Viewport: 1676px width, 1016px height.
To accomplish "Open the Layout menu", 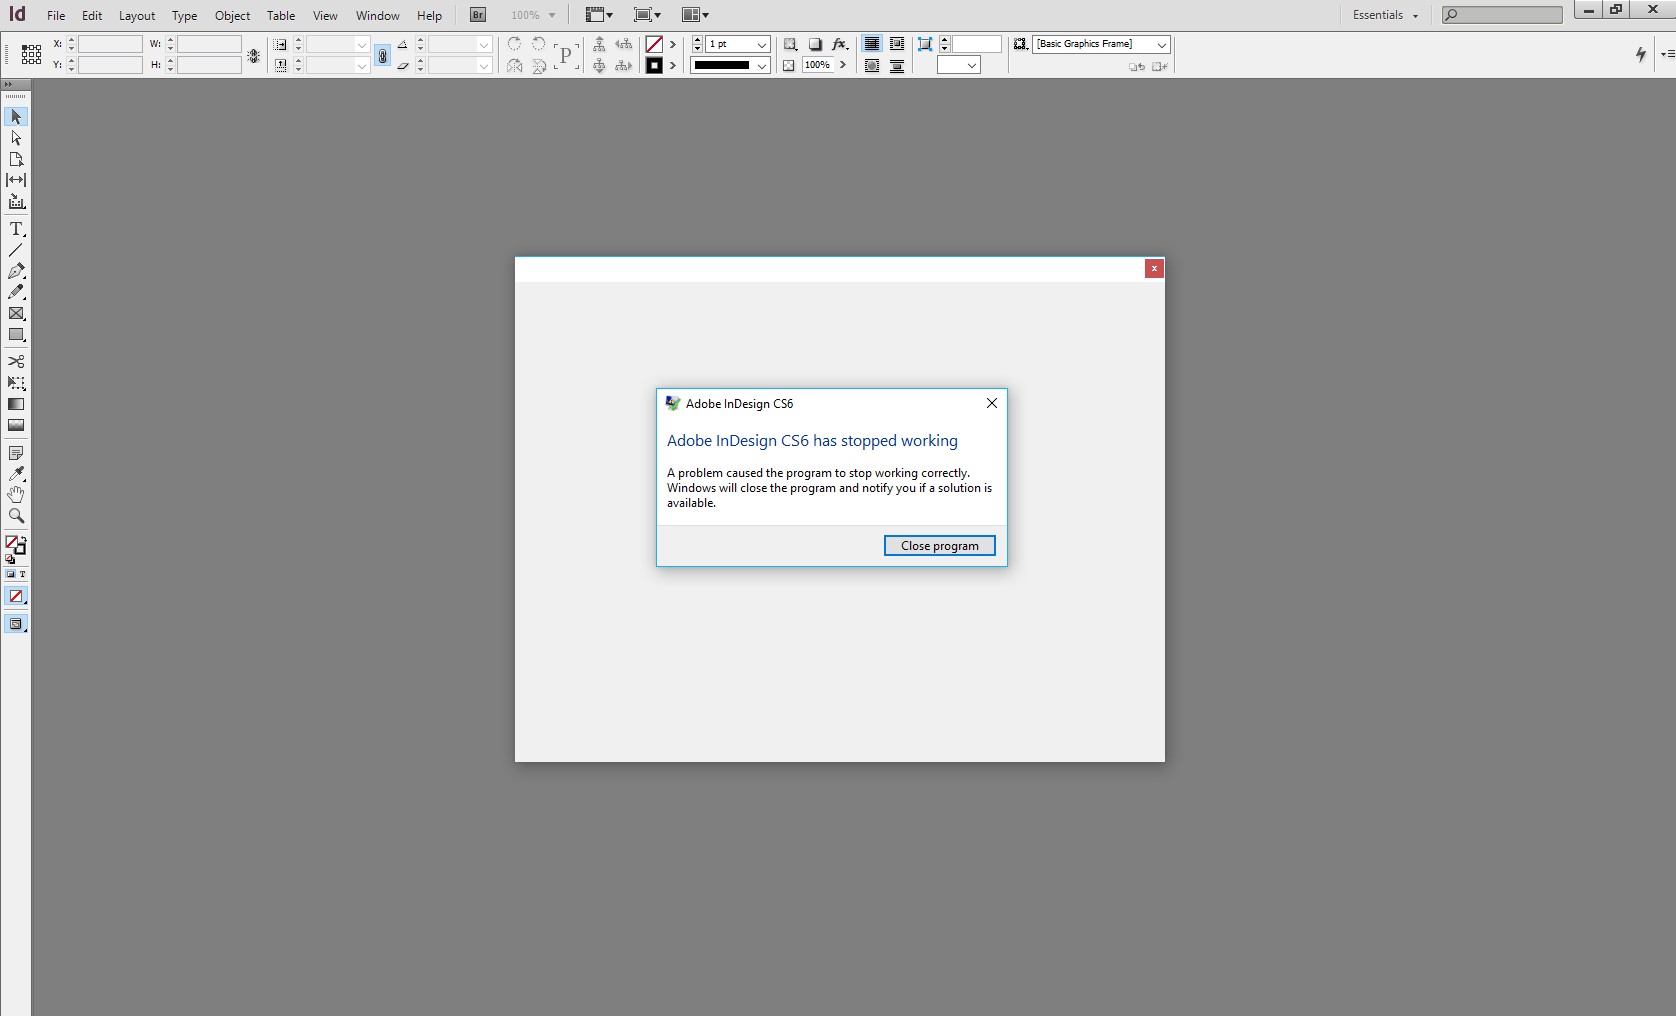I will click(x=137, y=15).
